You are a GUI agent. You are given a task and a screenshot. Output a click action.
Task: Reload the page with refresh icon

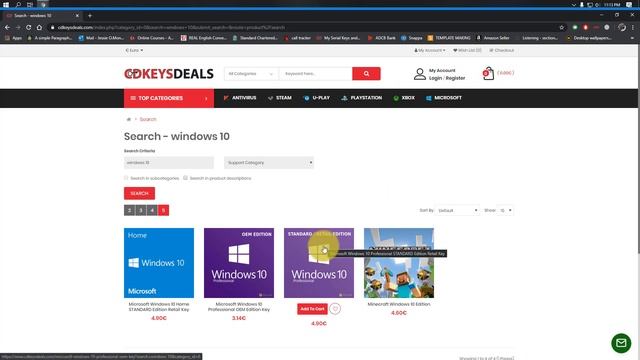coord(29,27)
